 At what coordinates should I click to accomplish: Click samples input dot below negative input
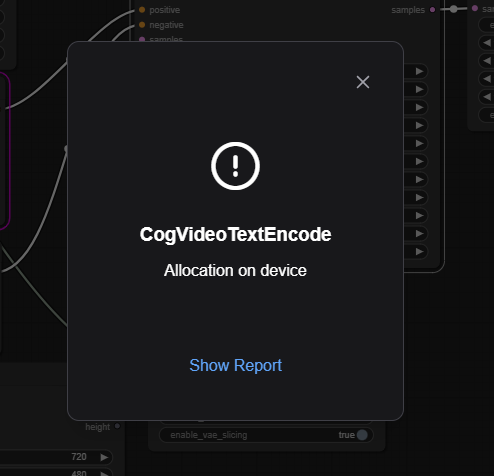click(142, 39)
